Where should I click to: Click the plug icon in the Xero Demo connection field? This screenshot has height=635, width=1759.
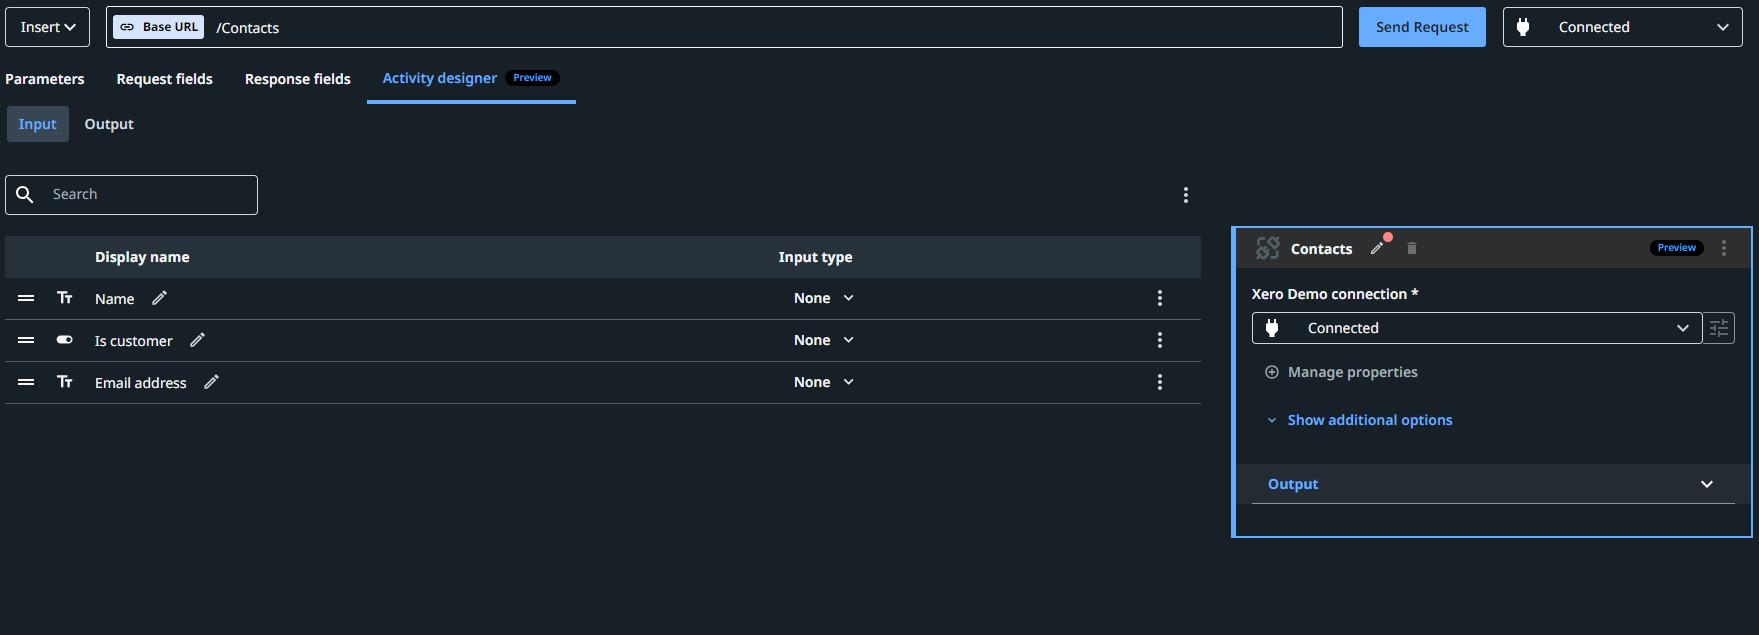(x=1272, y=328)
